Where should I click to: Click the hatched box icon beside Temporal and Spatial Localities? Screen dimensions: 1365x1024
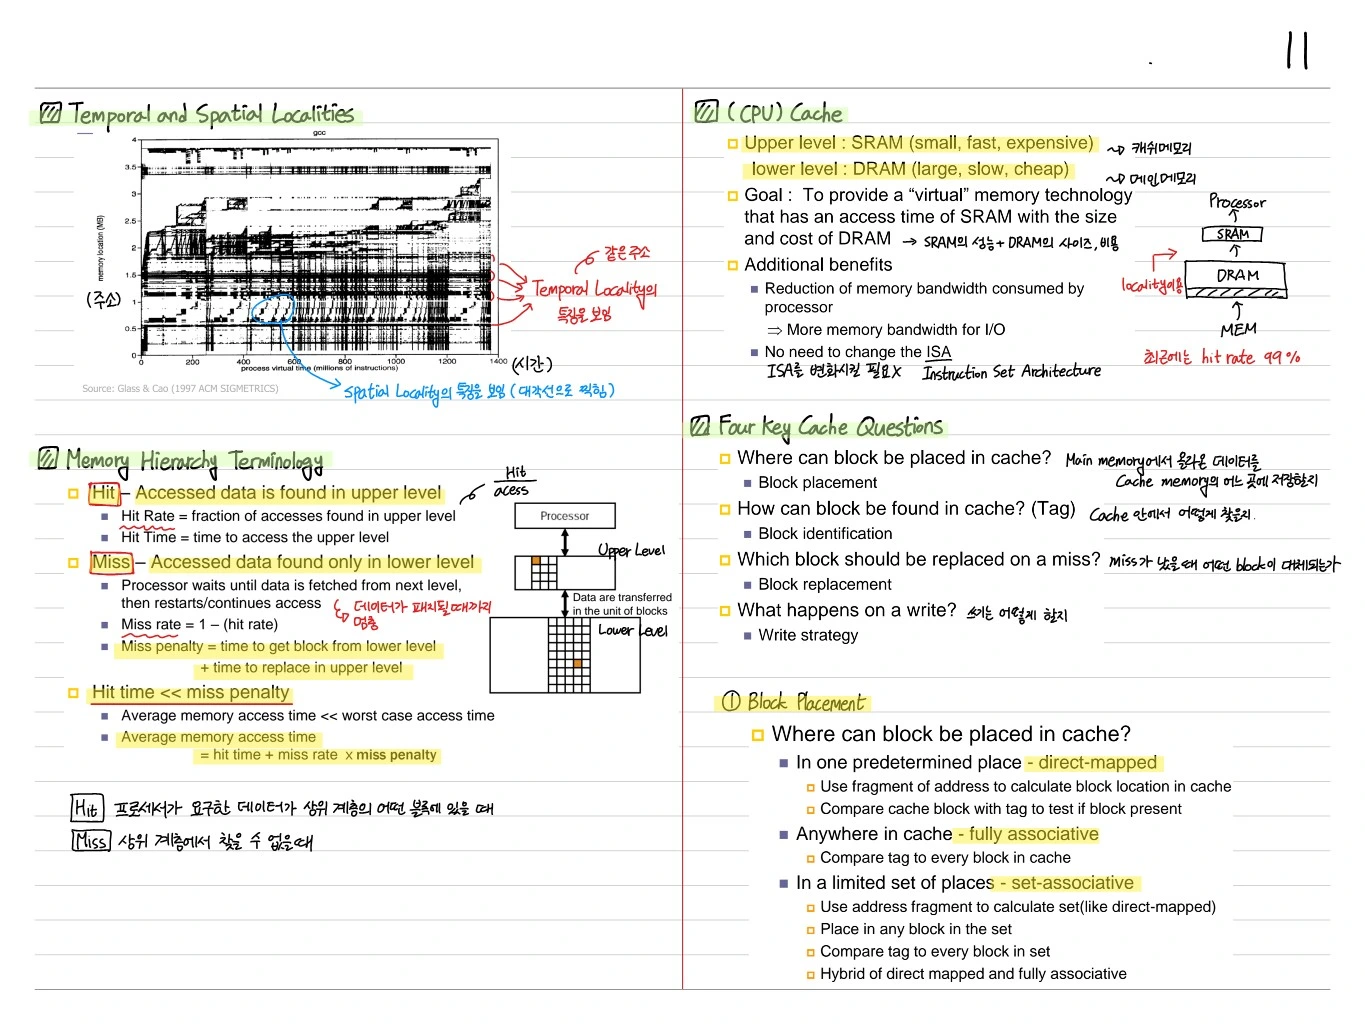50,112
